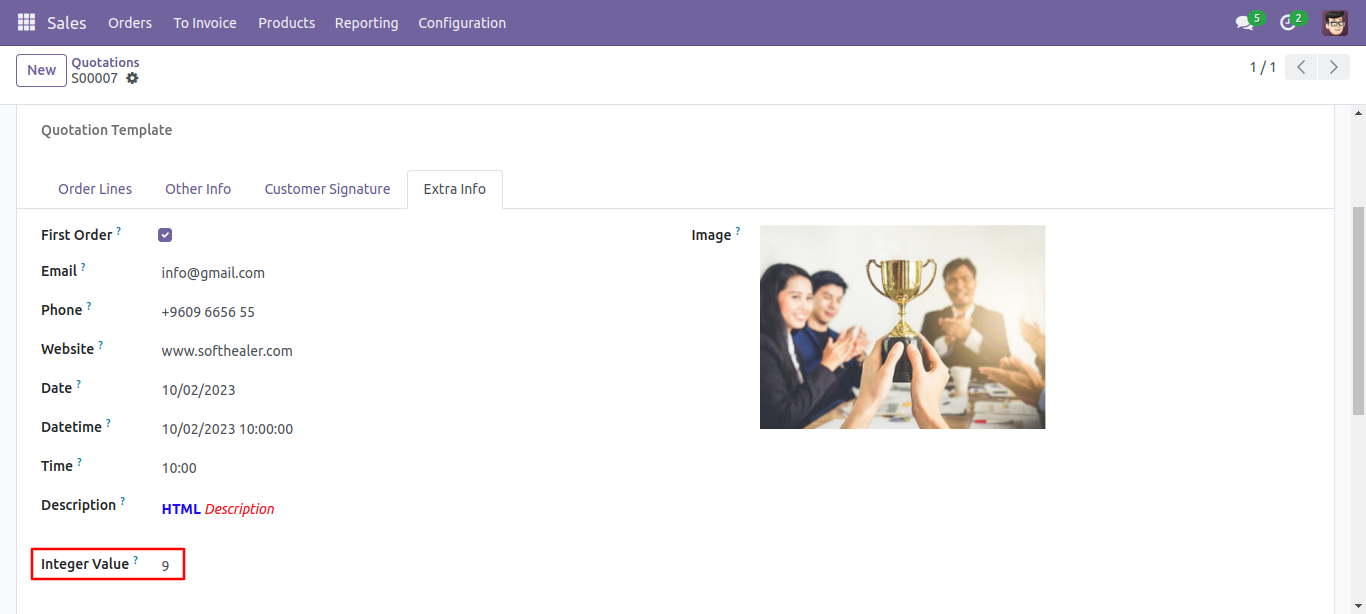
Task: Go to the previous record arrow
Action: 1301,67
